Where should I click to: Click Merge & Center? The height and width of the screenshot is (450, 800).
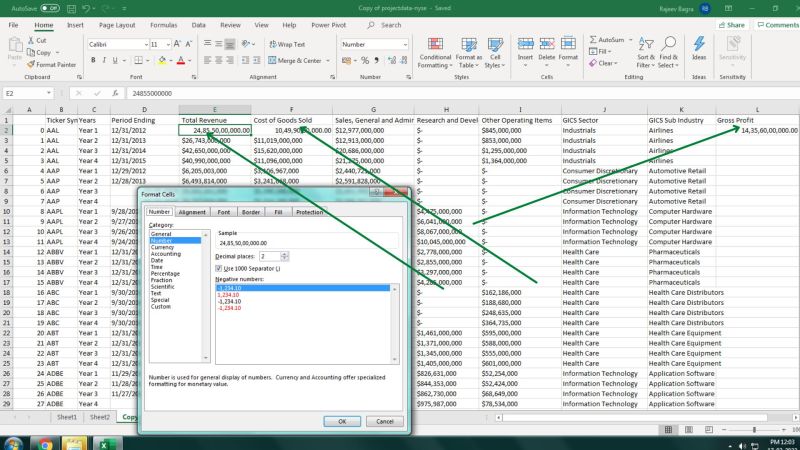click(x=294, y=60)
